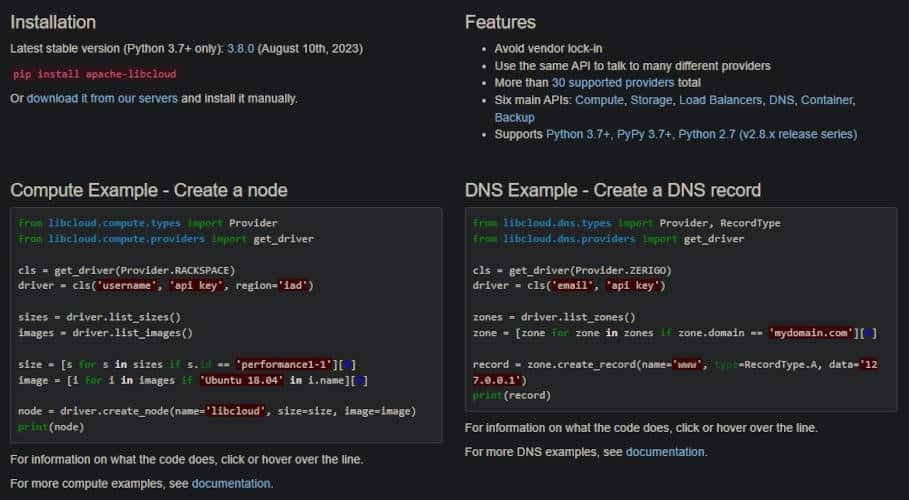Go to the Load Balancers link
This screenshot has width=909, height=500.
(x=719, y=100)
